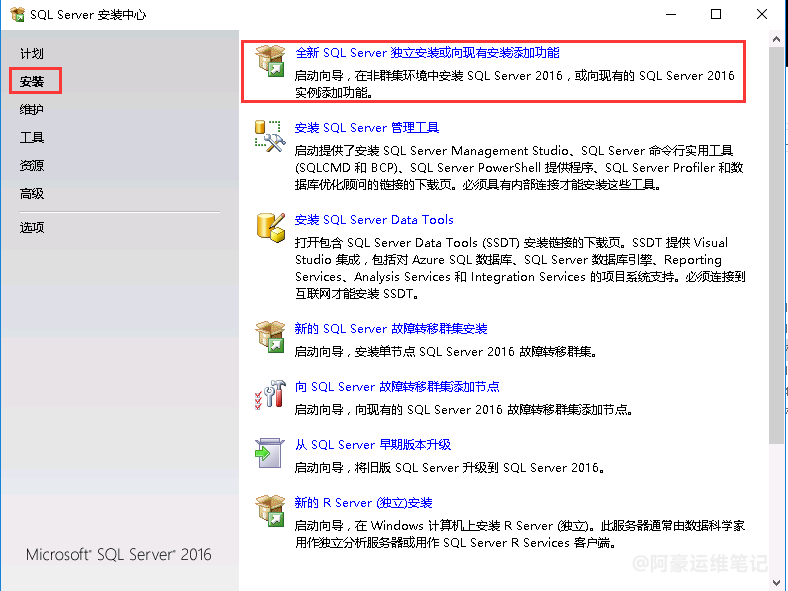Image resolution: width=788 pixels, height=591 pixels.
Task: Click the SQL Server Data Tools cylinder icon
Action: click(270, 228)
